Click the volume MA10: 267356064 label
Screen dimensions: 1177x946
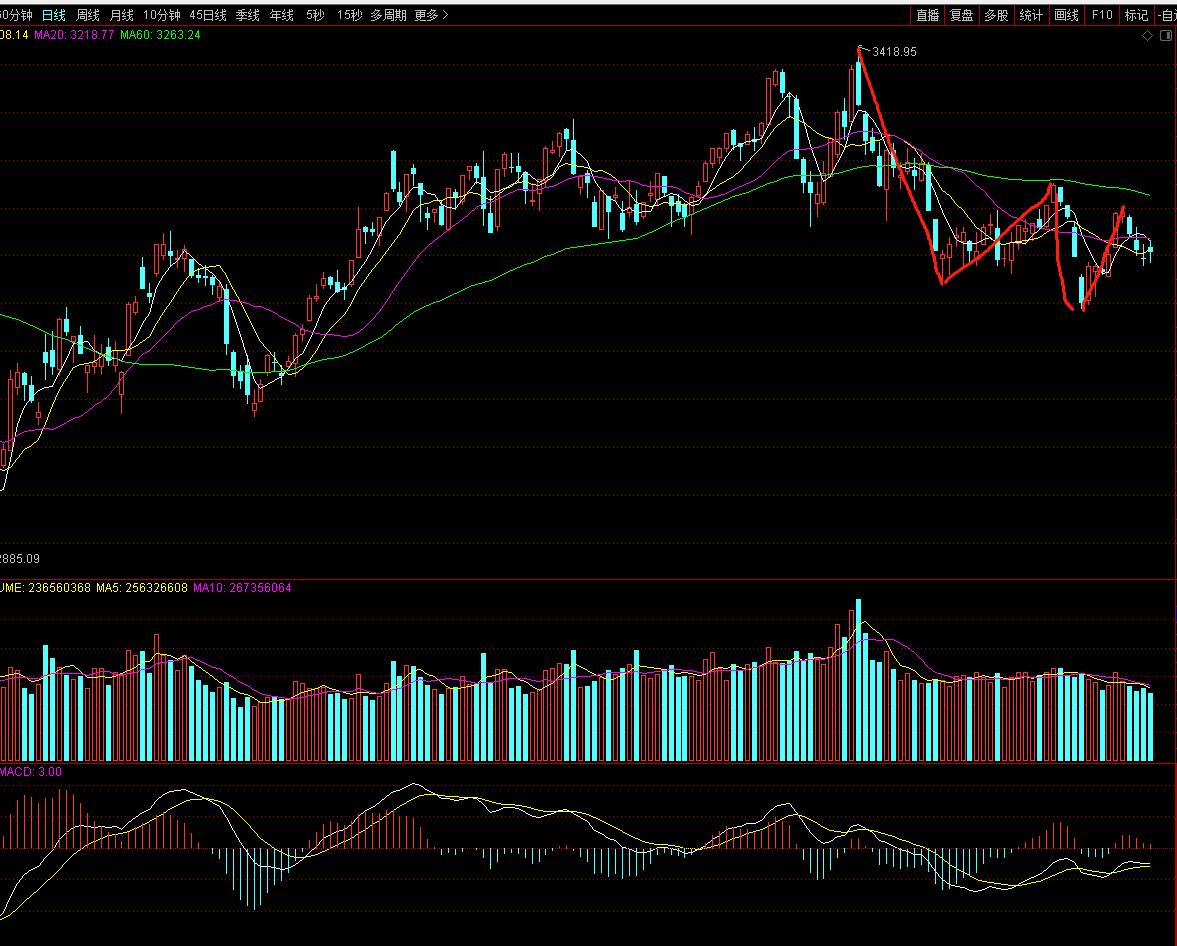[242, 588]
